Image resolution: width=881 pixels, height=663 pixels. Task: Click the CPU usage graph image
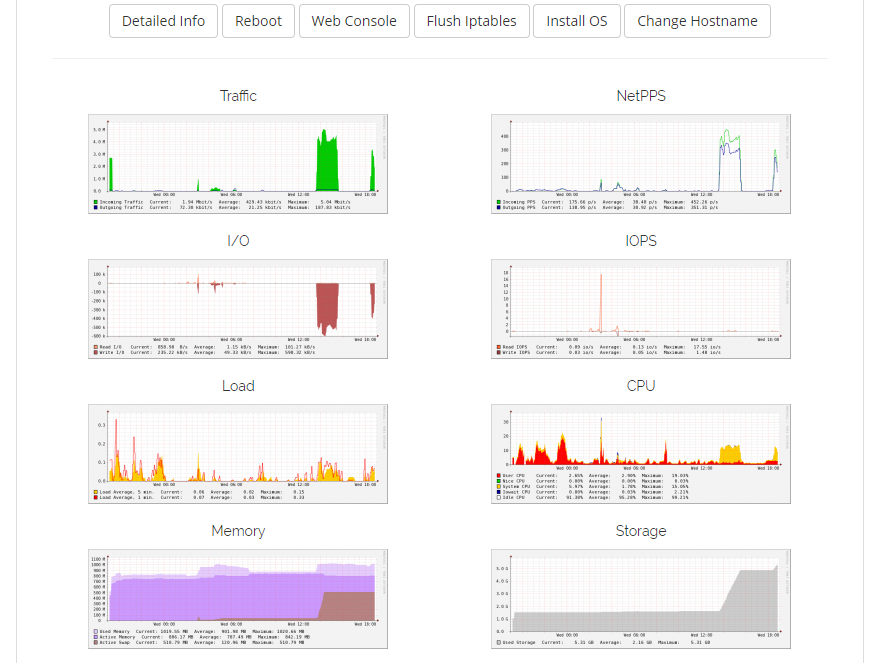pyautogui.click(x=641, y=453)
